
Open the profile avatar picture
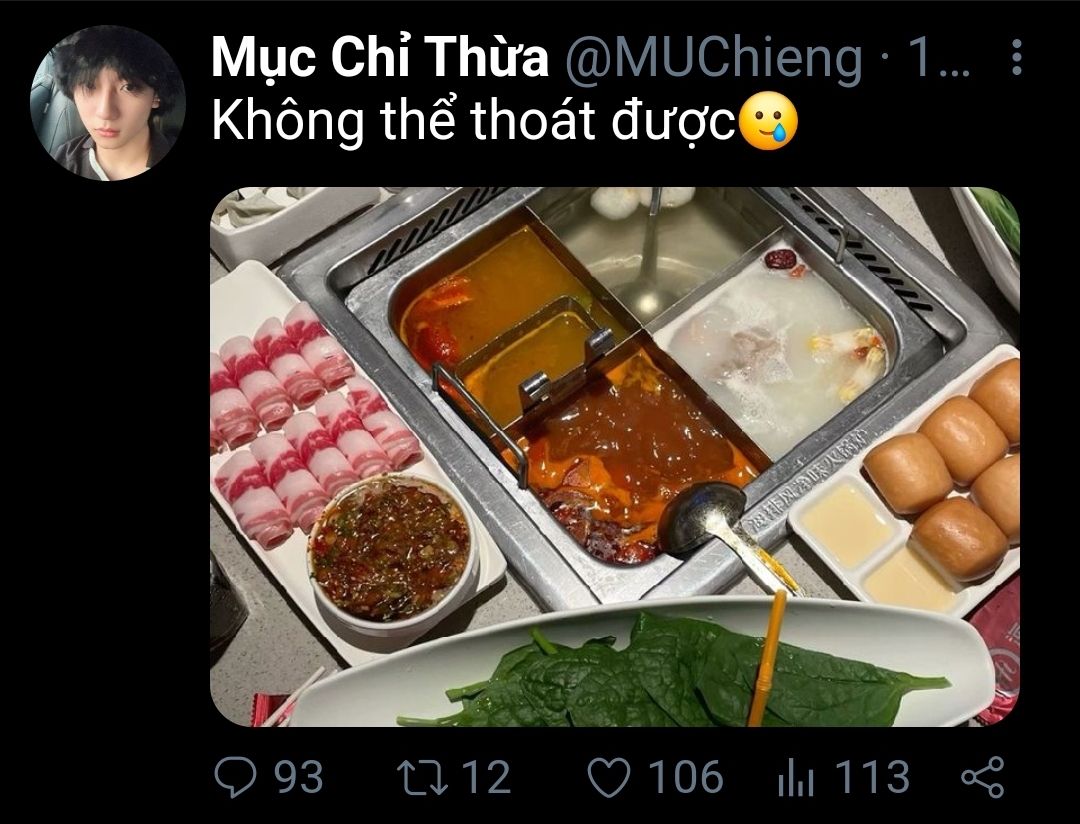[108, 103]
